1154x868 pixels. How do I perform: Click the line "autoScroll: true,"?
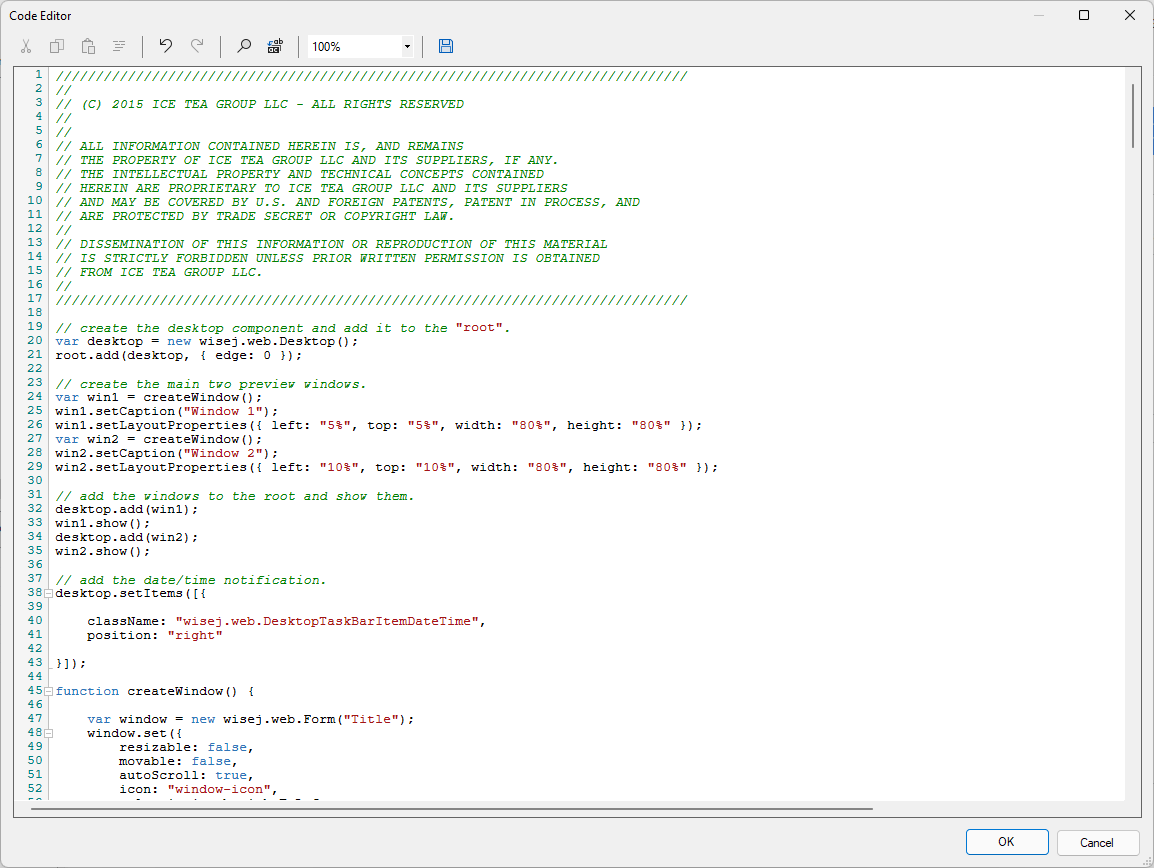[x=186, y=775]
